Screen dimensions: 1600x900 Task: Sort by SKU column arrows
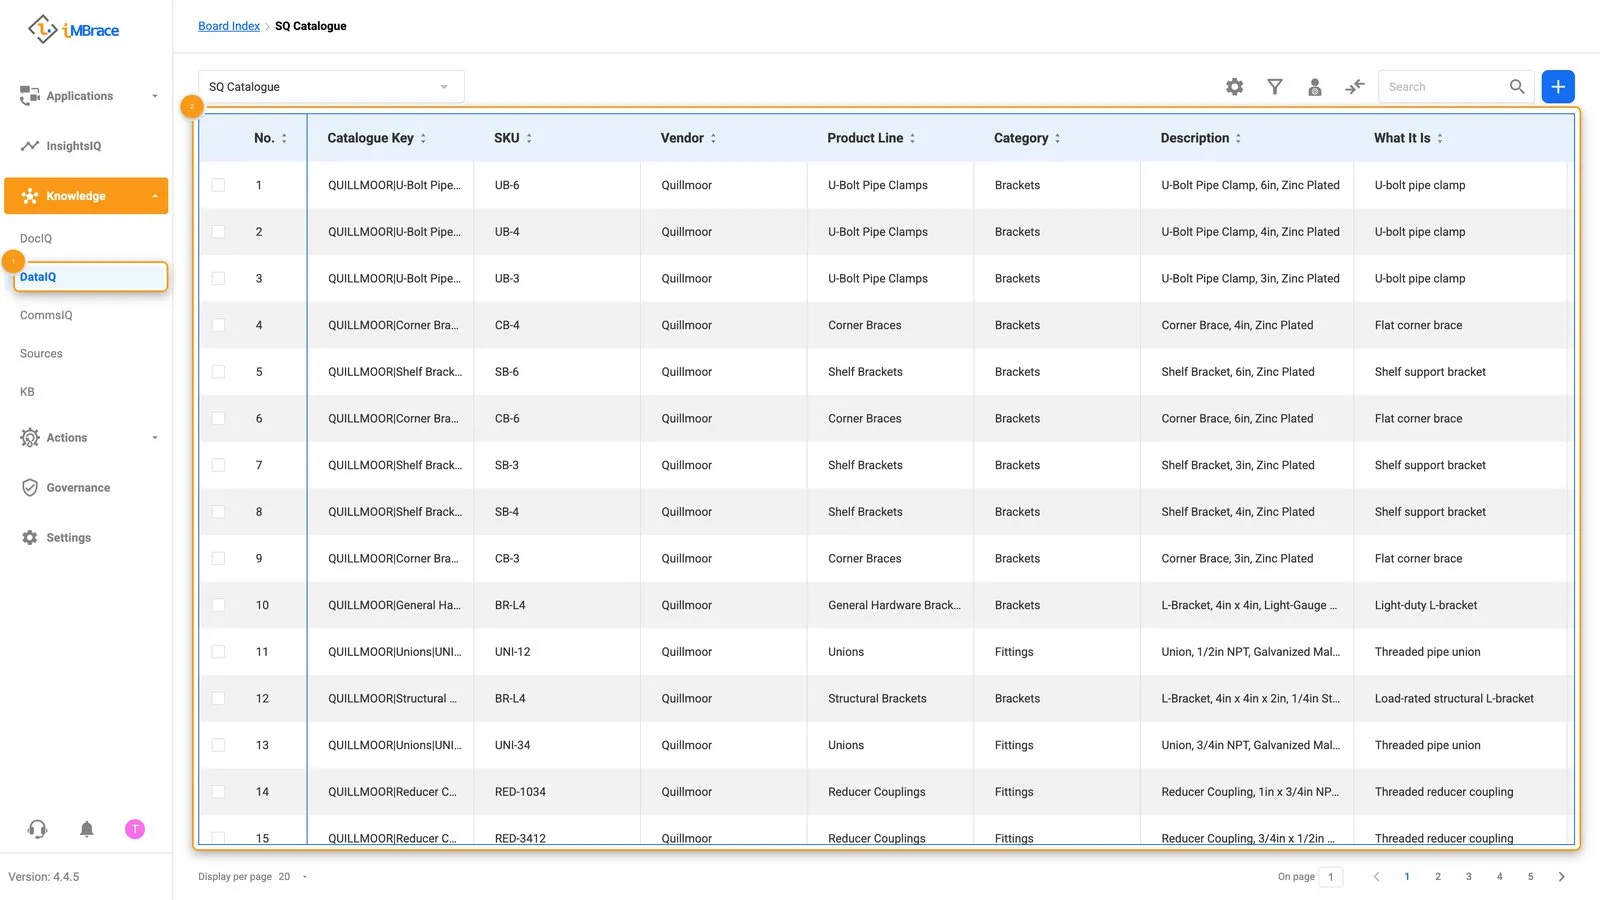click(x=529, y=138)
